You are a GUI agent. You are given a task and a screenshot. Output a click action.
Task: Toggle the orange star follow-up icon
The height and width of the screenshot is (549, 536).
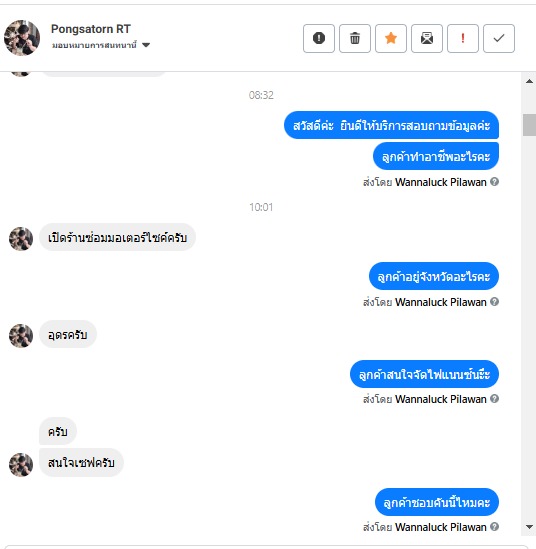pos(391,38)
